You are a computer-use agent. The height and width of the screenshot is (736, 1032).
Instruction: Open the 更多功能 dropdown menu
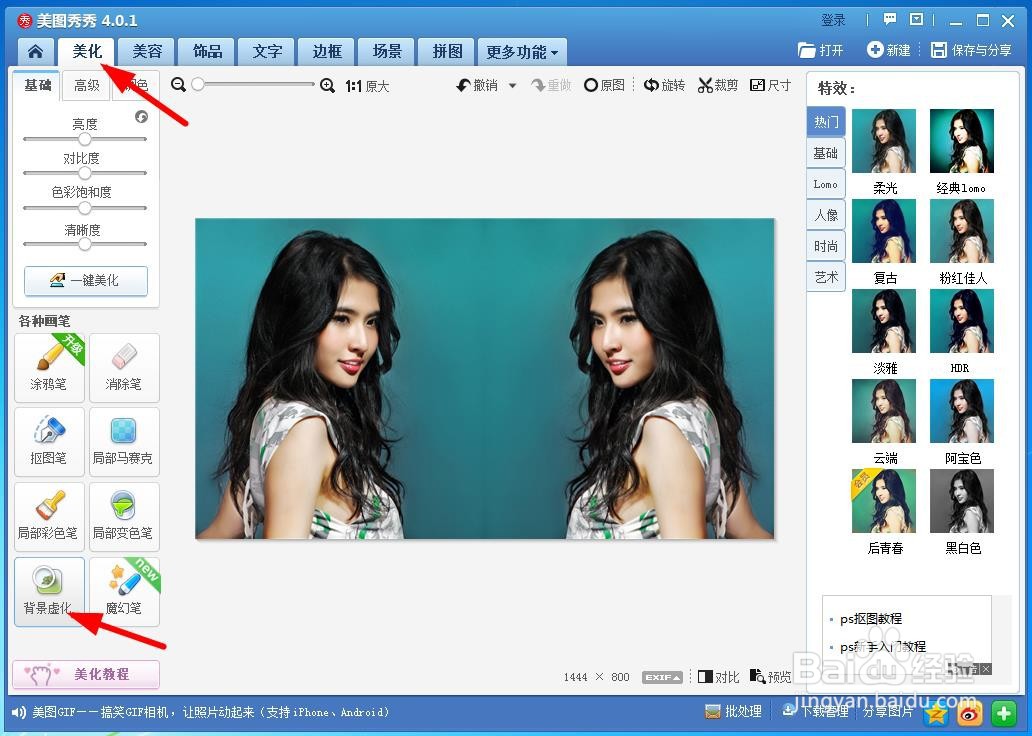tap(523, 52)
